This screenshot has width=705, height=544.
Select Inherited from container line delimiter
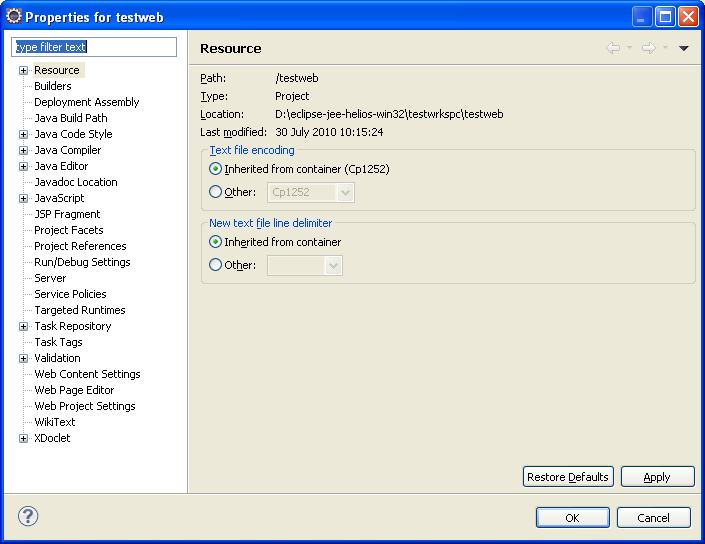[x=216, y=242]
